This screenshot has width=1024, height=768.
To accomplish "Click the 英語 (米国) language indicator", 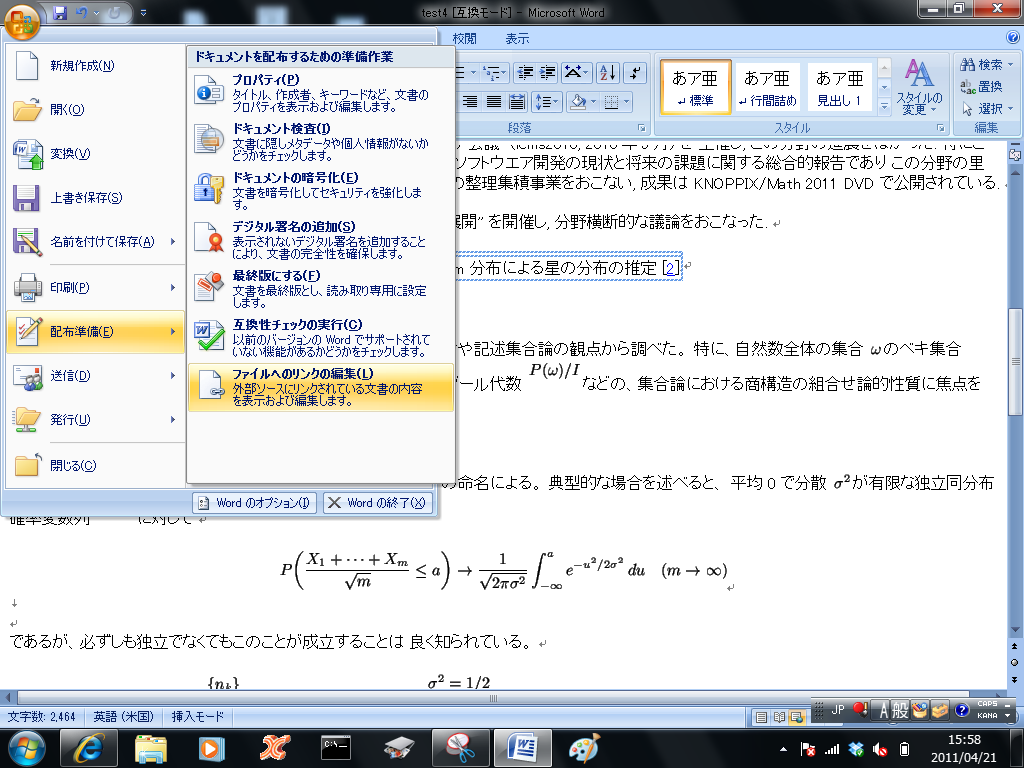I will tap(123, 717).
